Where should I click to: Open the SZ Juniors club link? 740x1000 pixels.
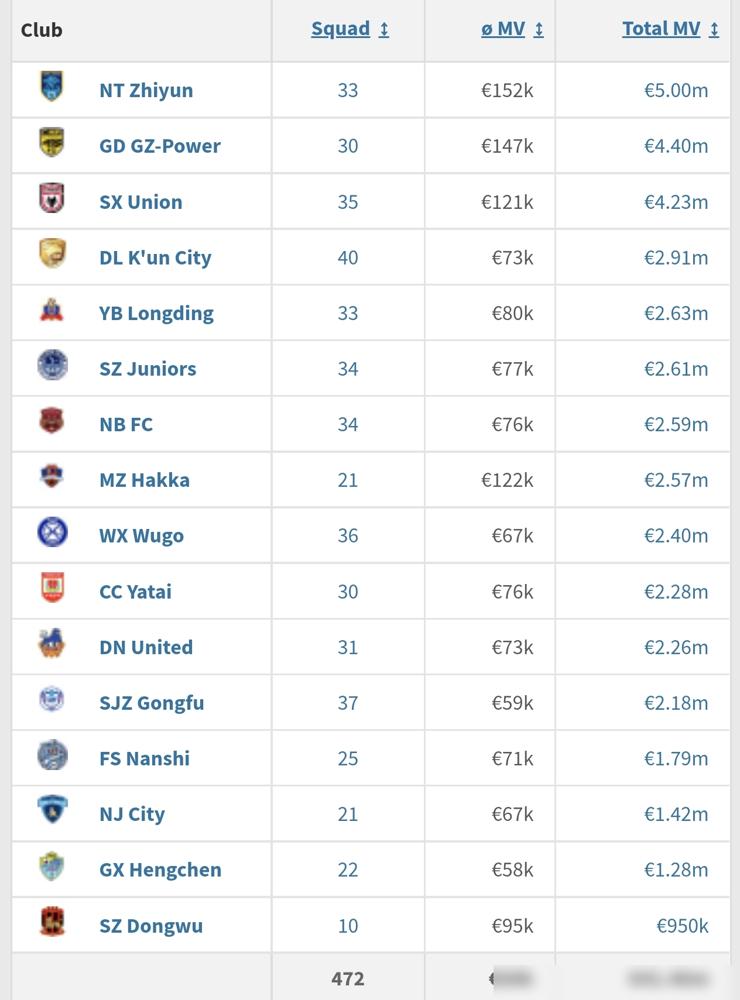coord(147,369)
